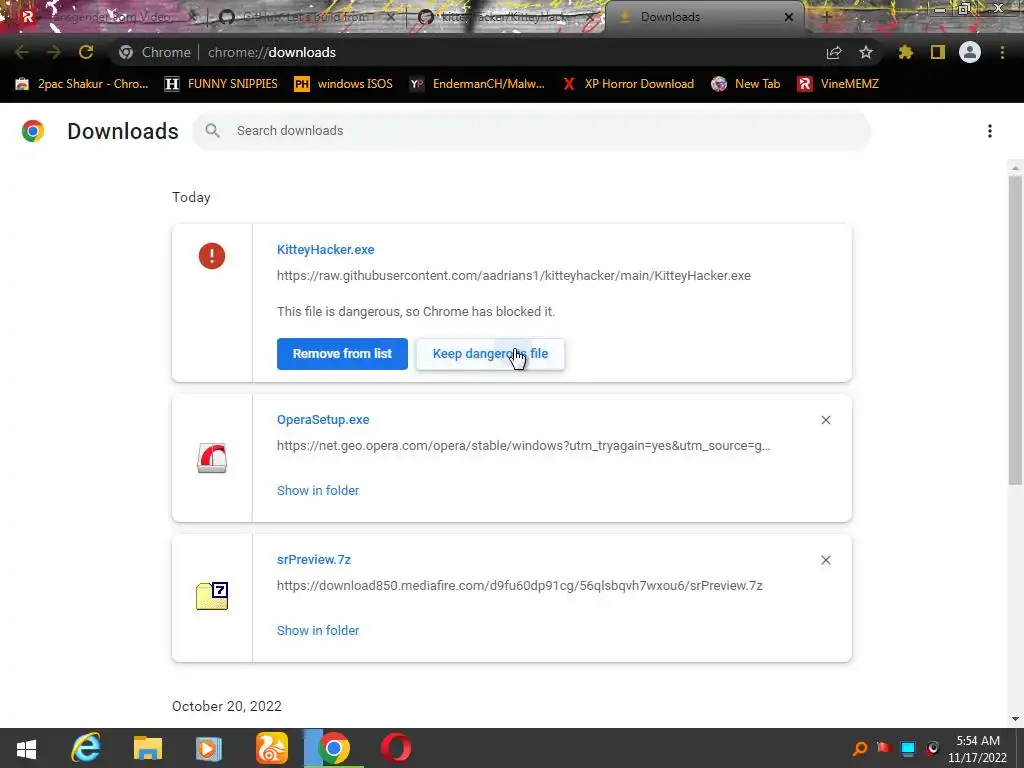Reload the page
The image size is (1024, 768).
coord(86,52)
